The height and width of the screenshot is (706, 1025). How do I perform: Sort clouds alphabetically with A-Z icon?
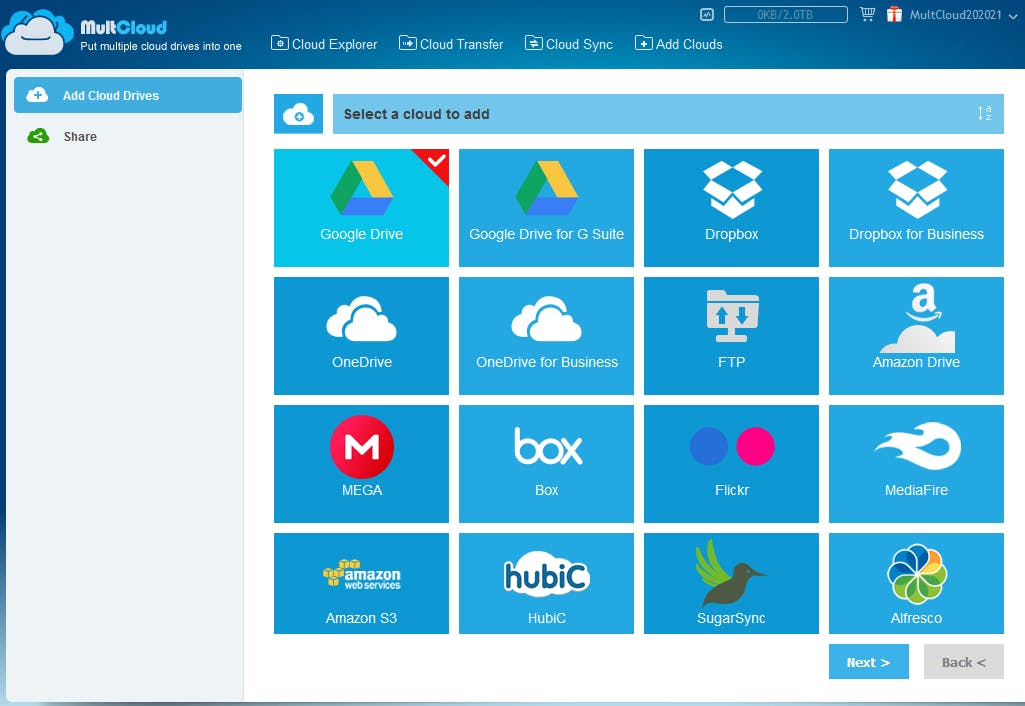pos(984,113)
